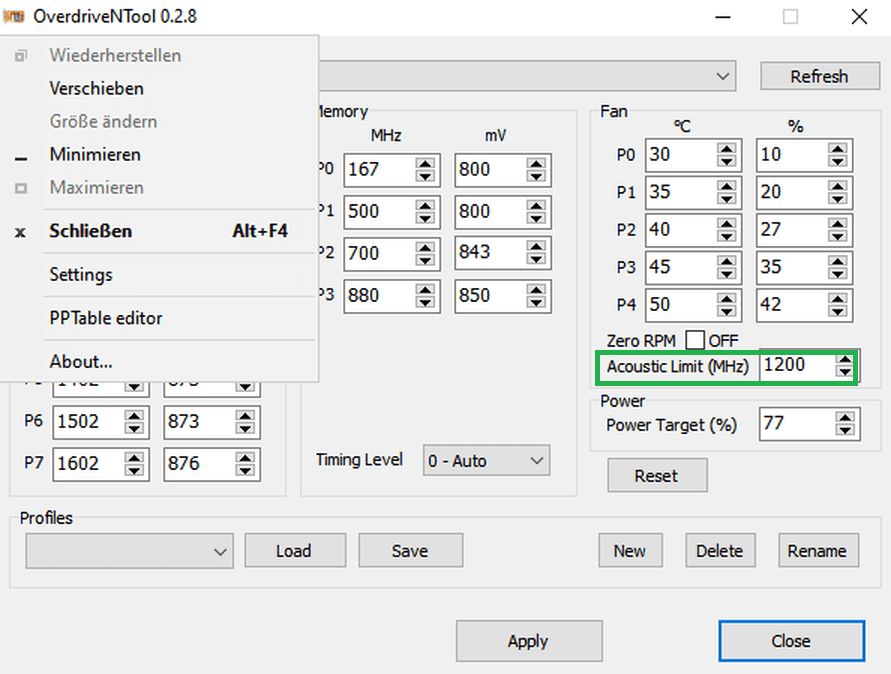
Task: Open the Timing Level dropdown
Action: click(x=486, y=460)
